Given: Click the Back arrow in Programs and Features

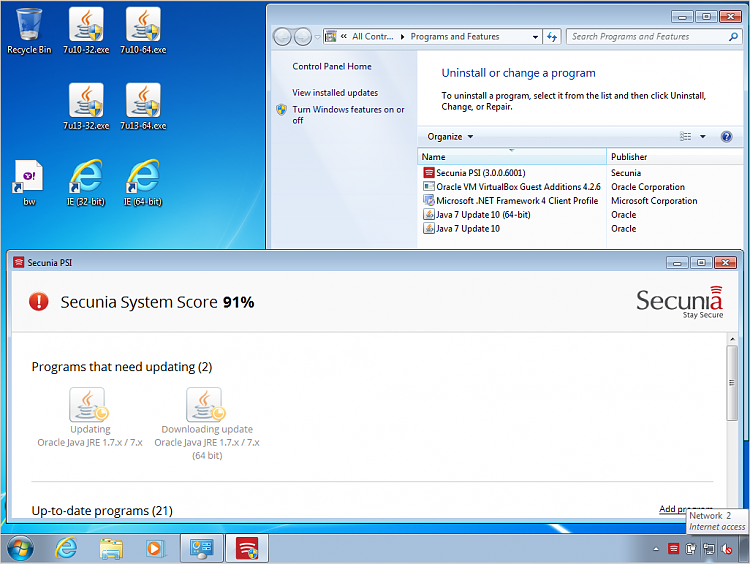Looking at the screenshot, I should point(282,37).
